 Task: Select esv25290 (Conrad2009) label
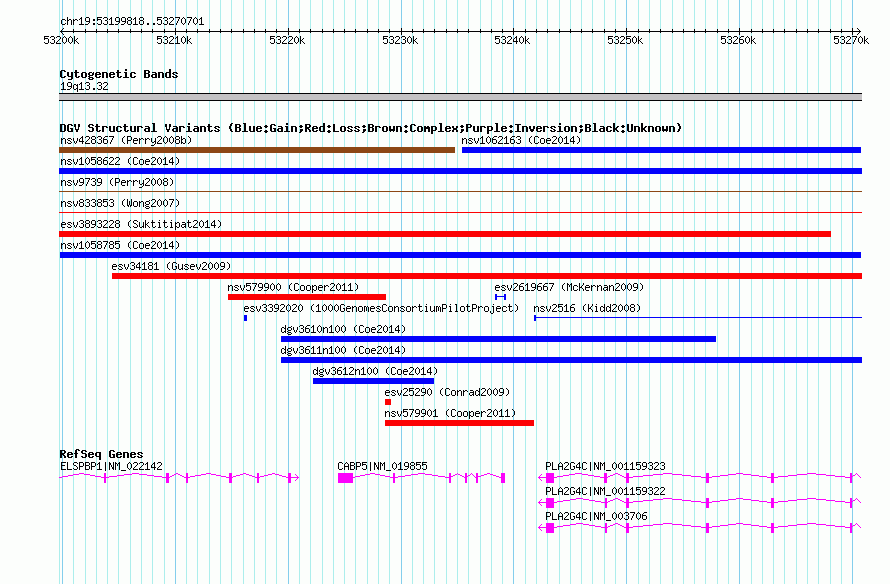click(447, 392)
